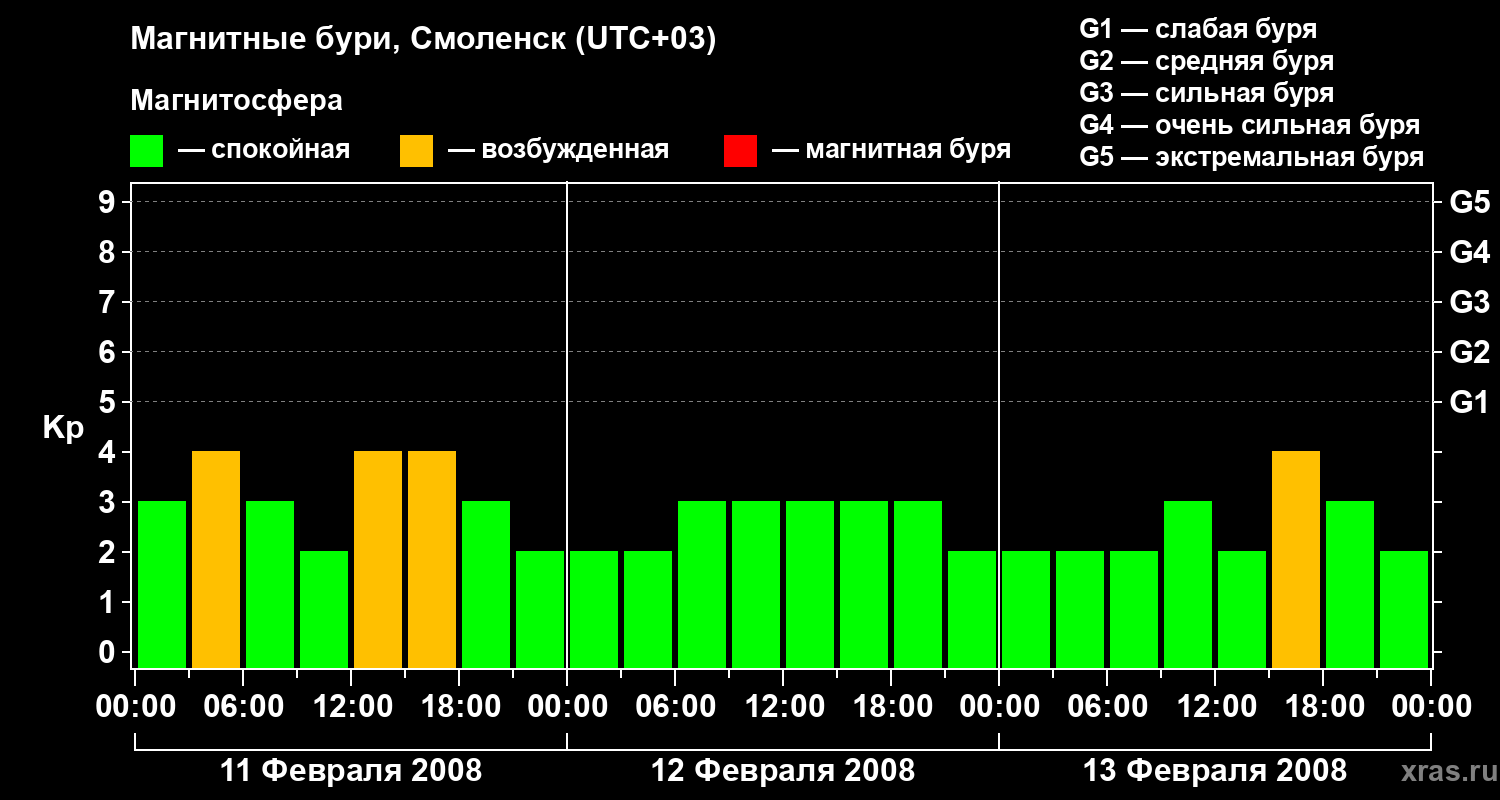
Task: Select the first orange bar on 11 Февраля
Action: click(x=216, y=559)
